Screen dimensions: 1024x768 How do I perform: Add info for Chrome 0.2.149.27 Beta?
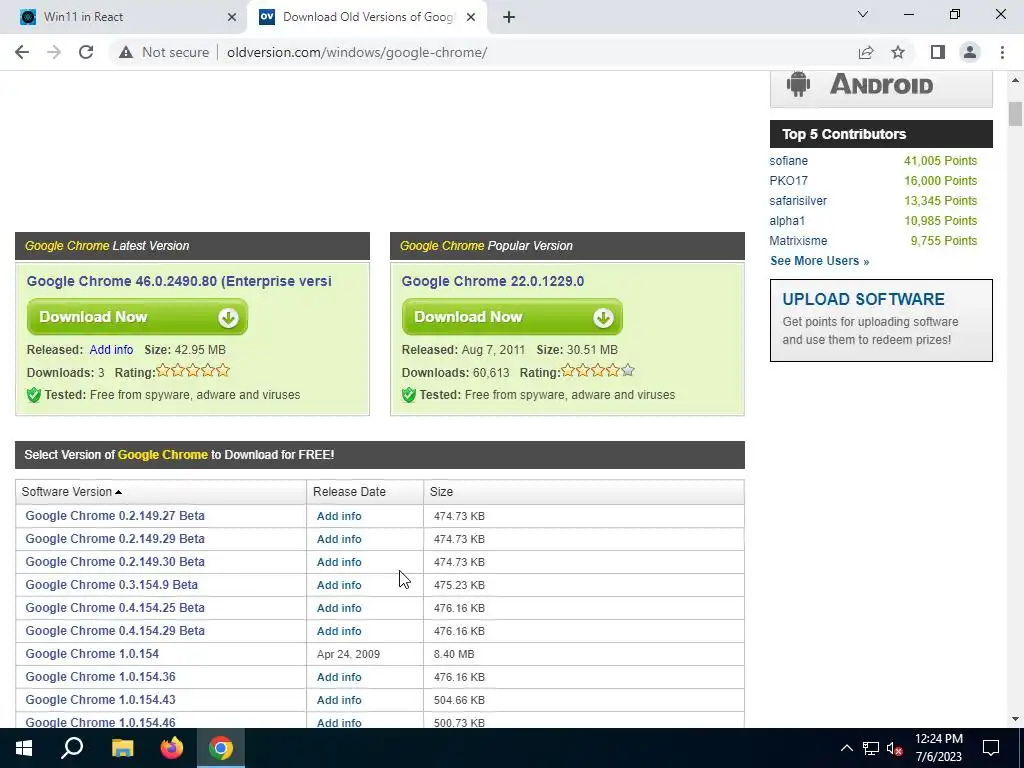point(339,516)
